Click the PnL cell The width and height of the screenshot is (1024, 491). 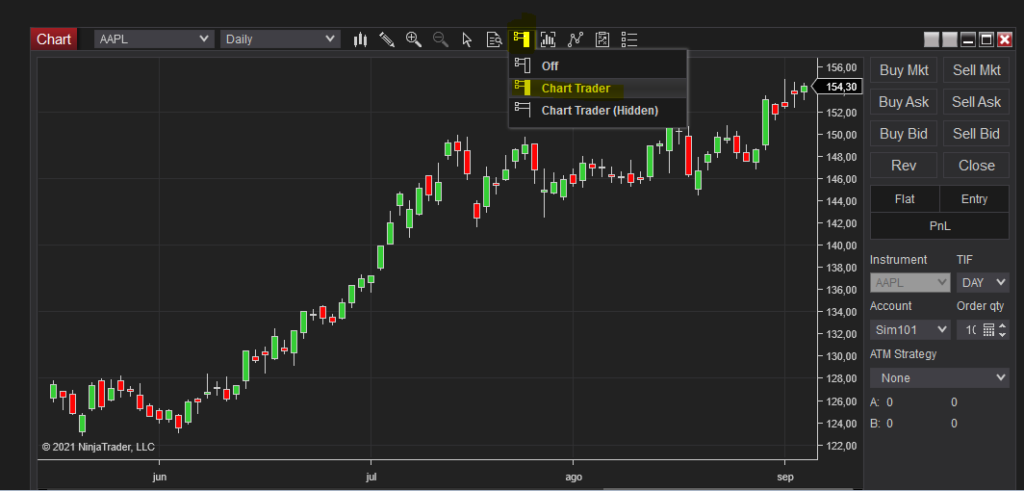click(940, 225)
